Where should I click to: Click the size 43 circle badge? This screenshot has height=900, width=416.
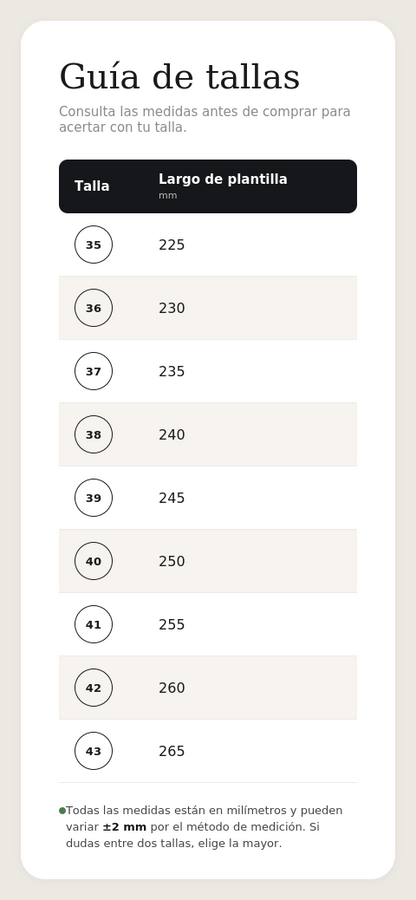coord(94,751)
